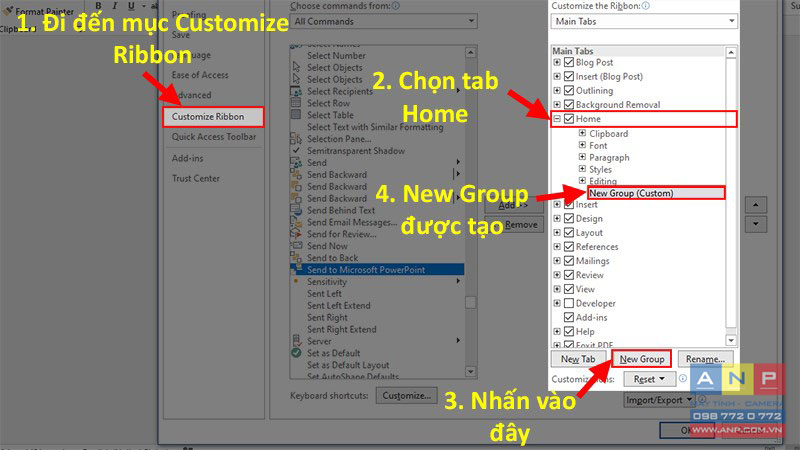Open the Trust Center category

pyautogui.click(x=195, y=178)
